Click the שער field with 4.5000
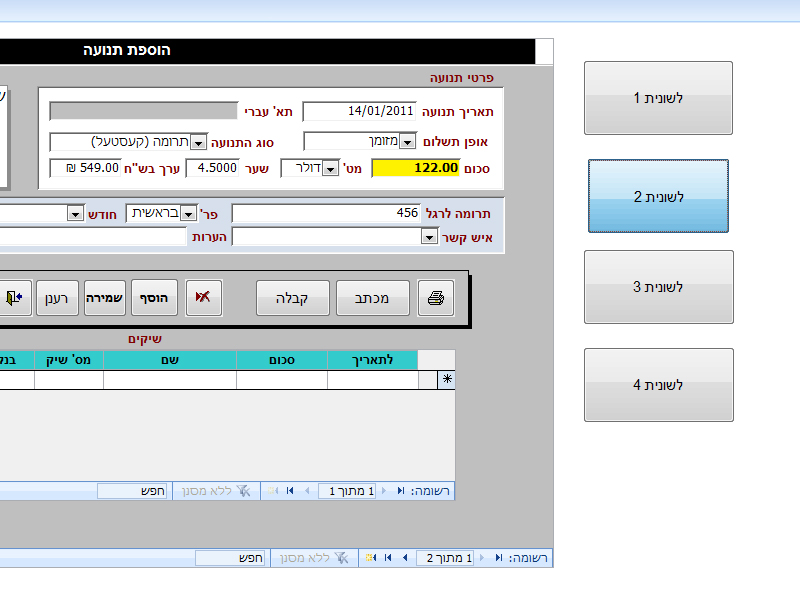800x600 pixels. pyautogui.click(x=212, y=168)
